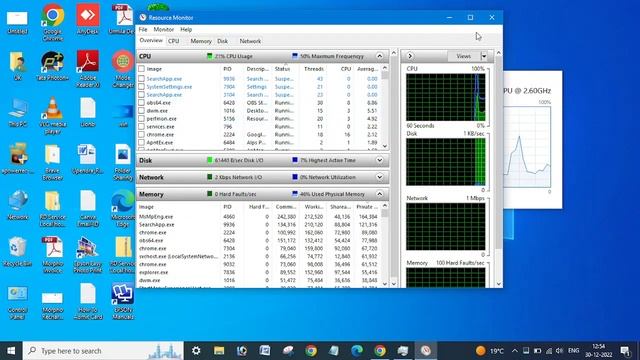Click the Windows Start button

11,351
